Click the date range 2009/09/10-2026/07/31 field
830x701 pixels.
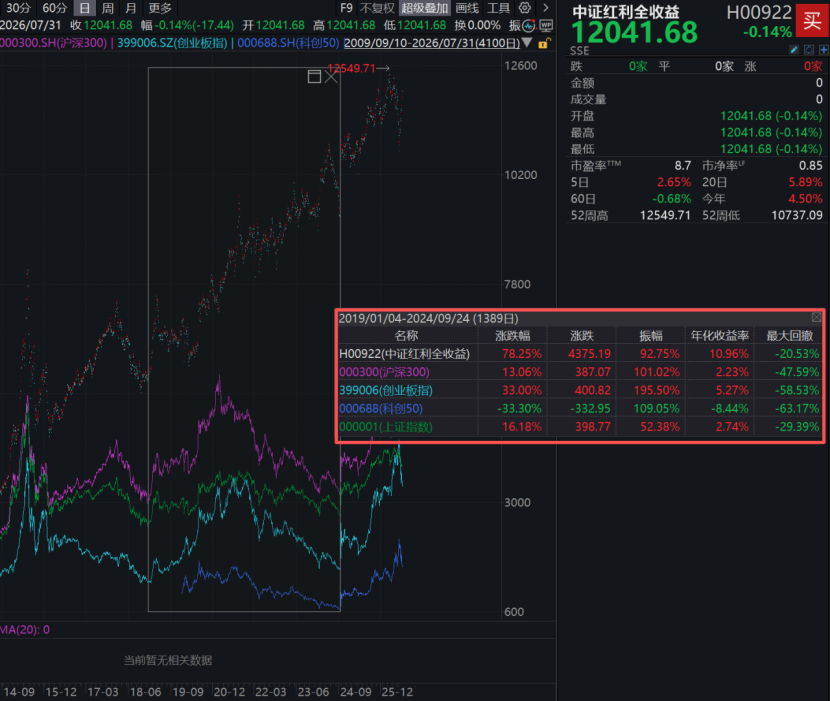[432, 43]
